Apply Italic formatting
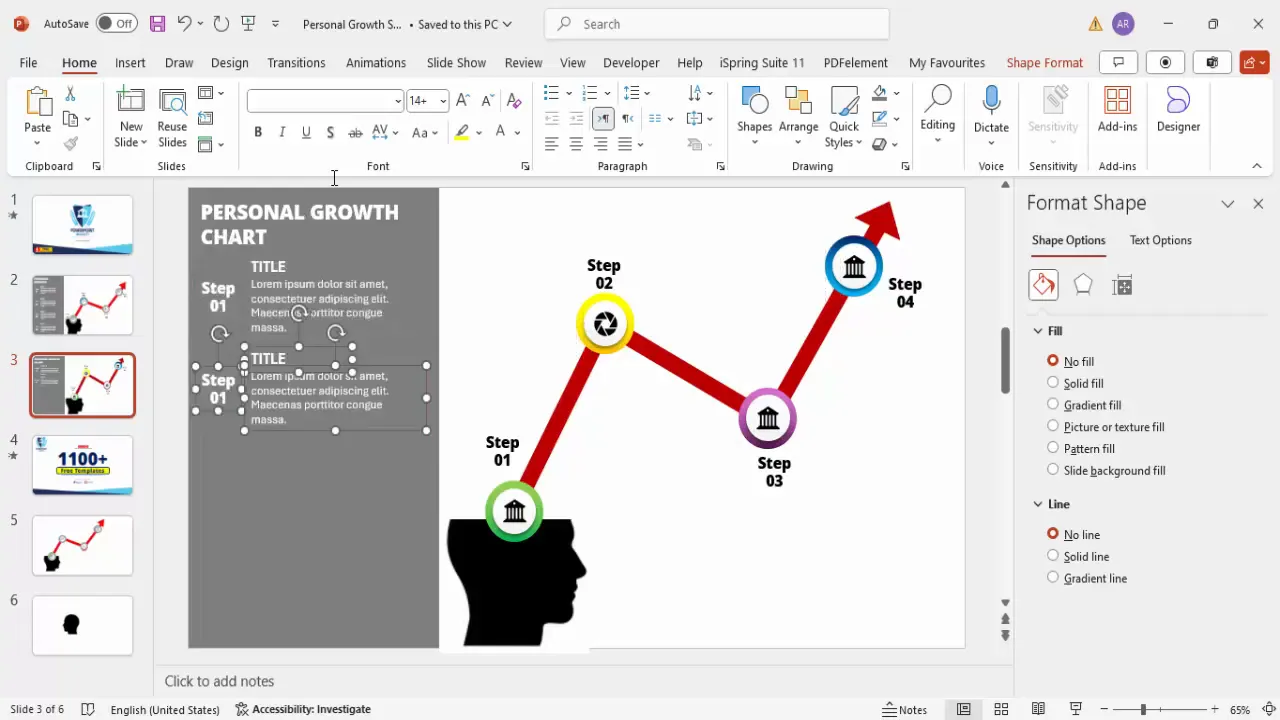The image size is (1280, 720). (282, 132)
